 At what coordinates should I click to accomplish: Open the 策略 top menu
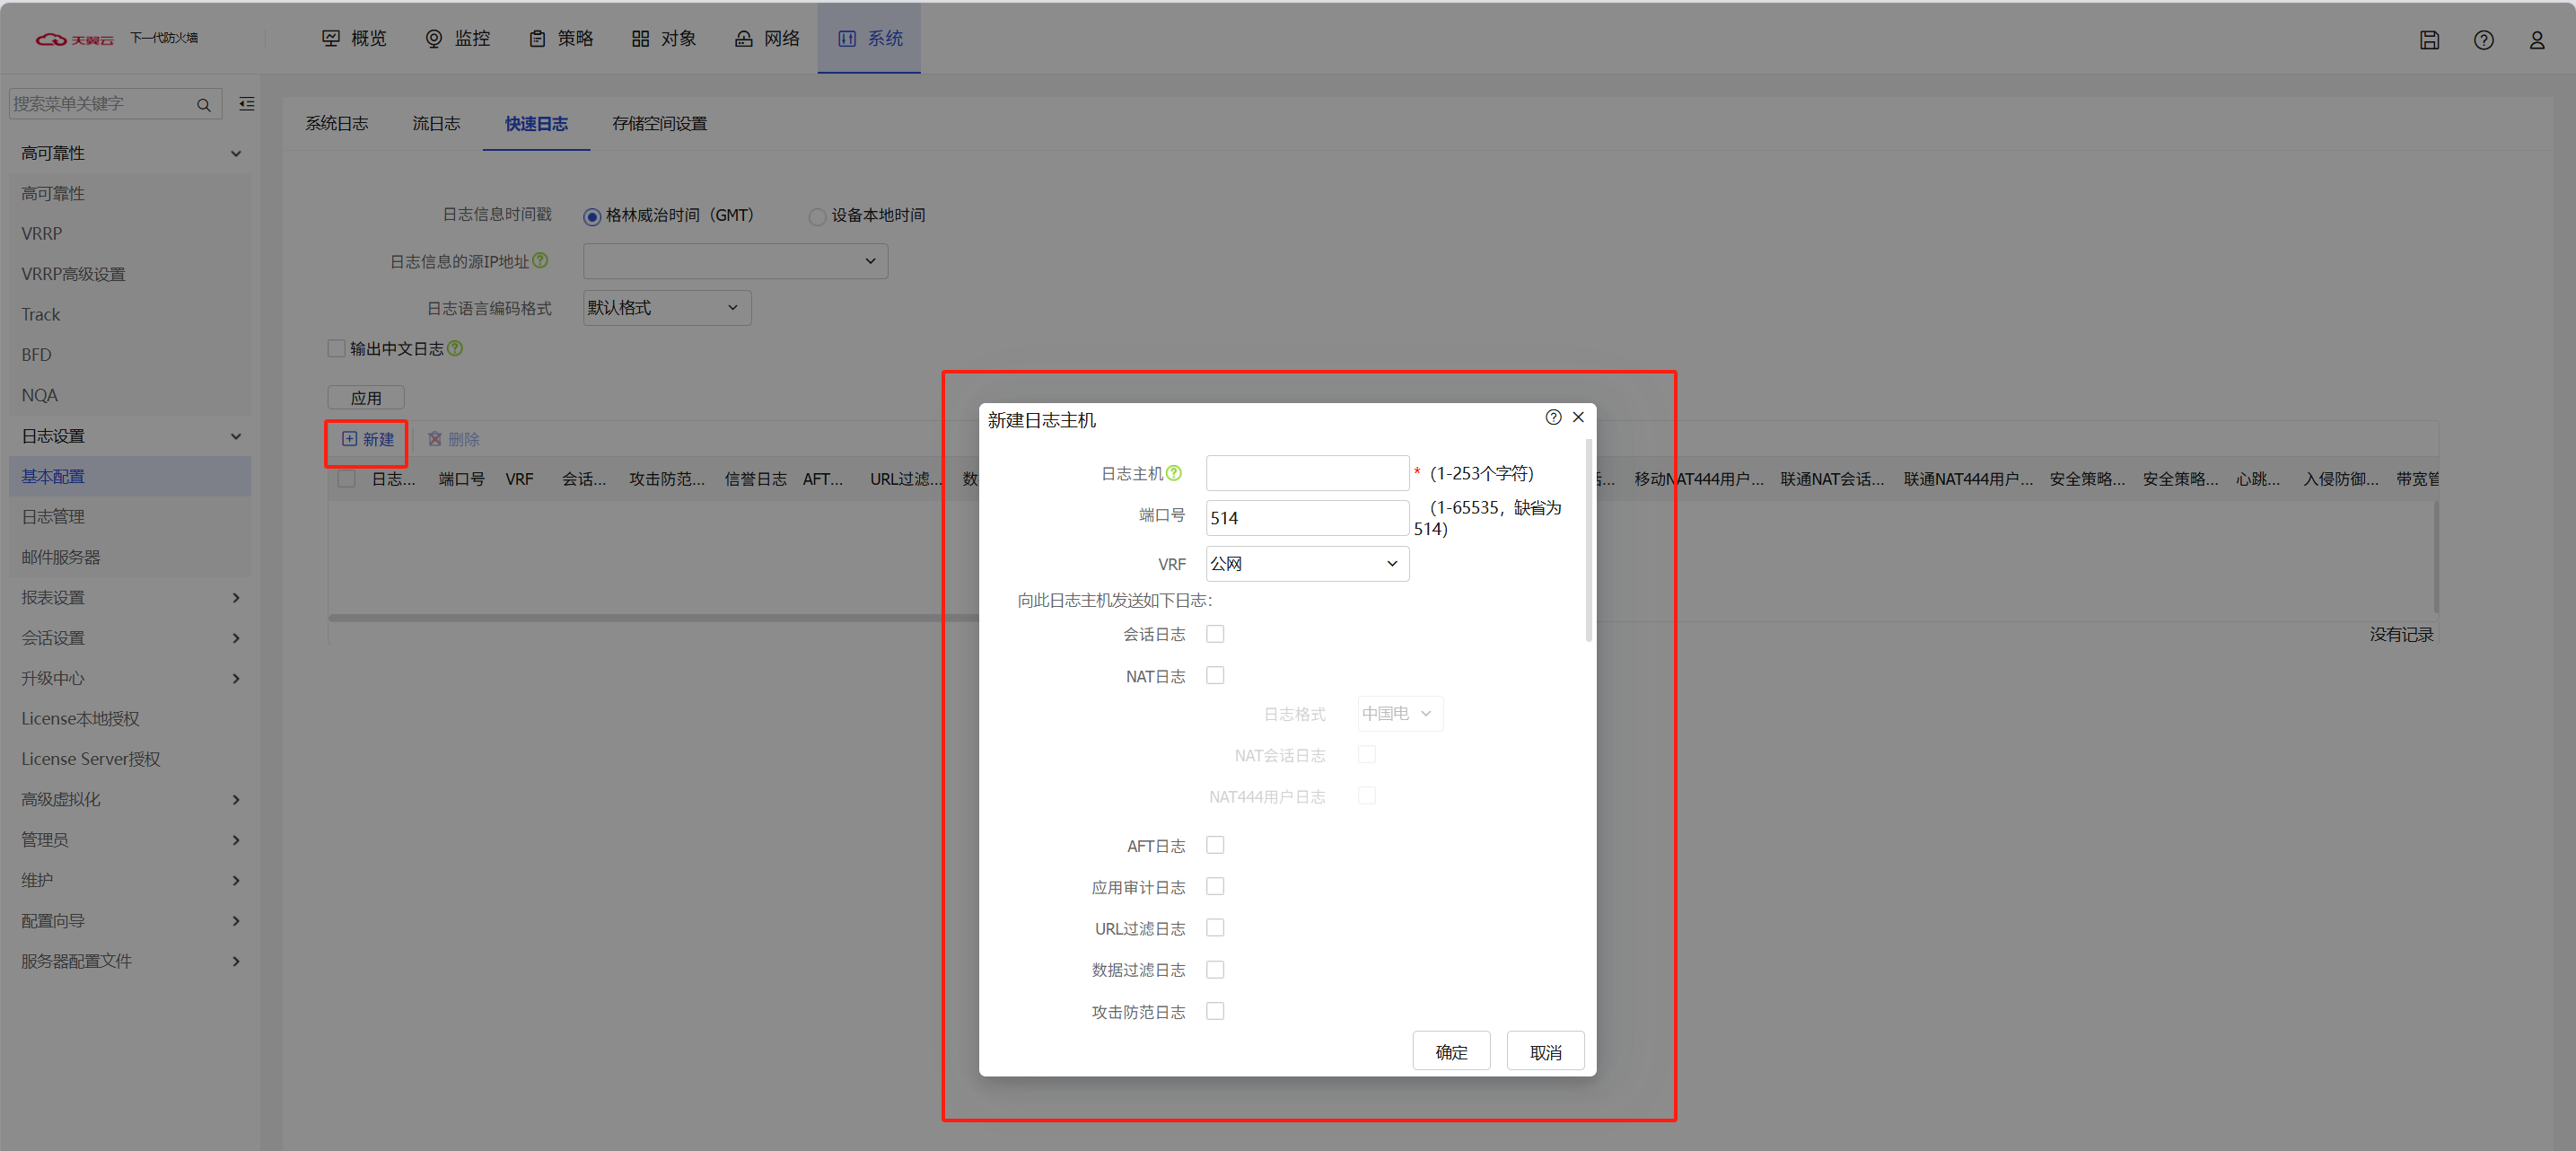coord(561,38)
